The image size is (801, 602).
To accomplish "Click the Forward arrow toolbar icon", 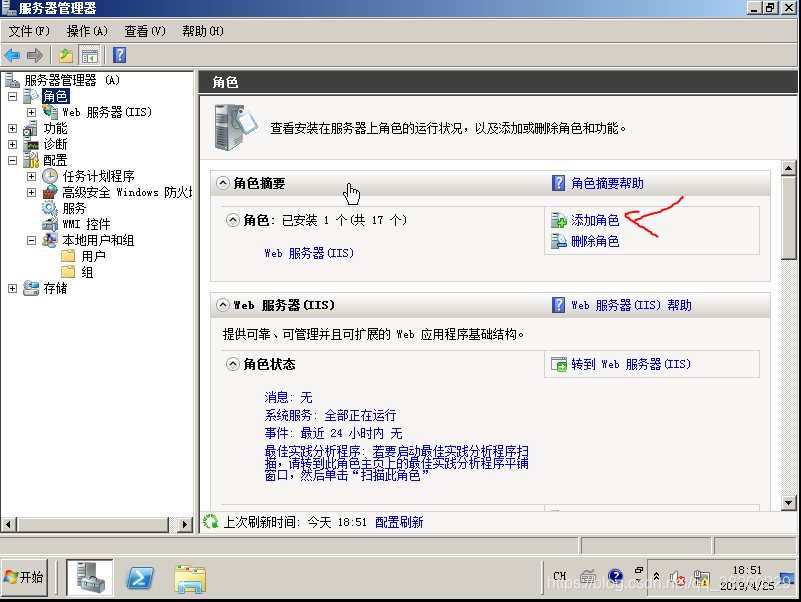I will click(x=34, y=55).
